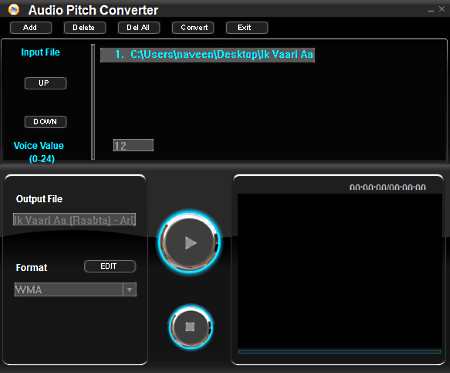Click the Format label
Viewport: 450px width, 373px height.
[x=31, y=268]
